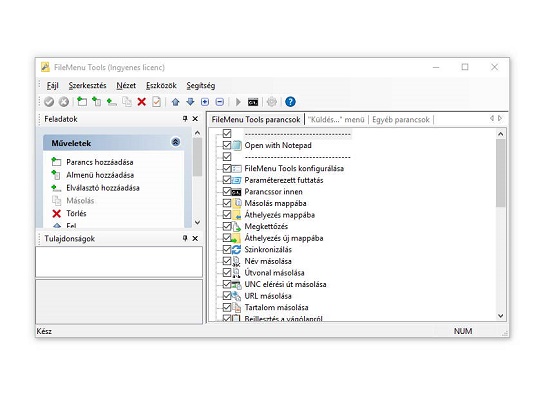
Task: Select the Áthelyezés új mappába row
Action: (x=284, y=238)
